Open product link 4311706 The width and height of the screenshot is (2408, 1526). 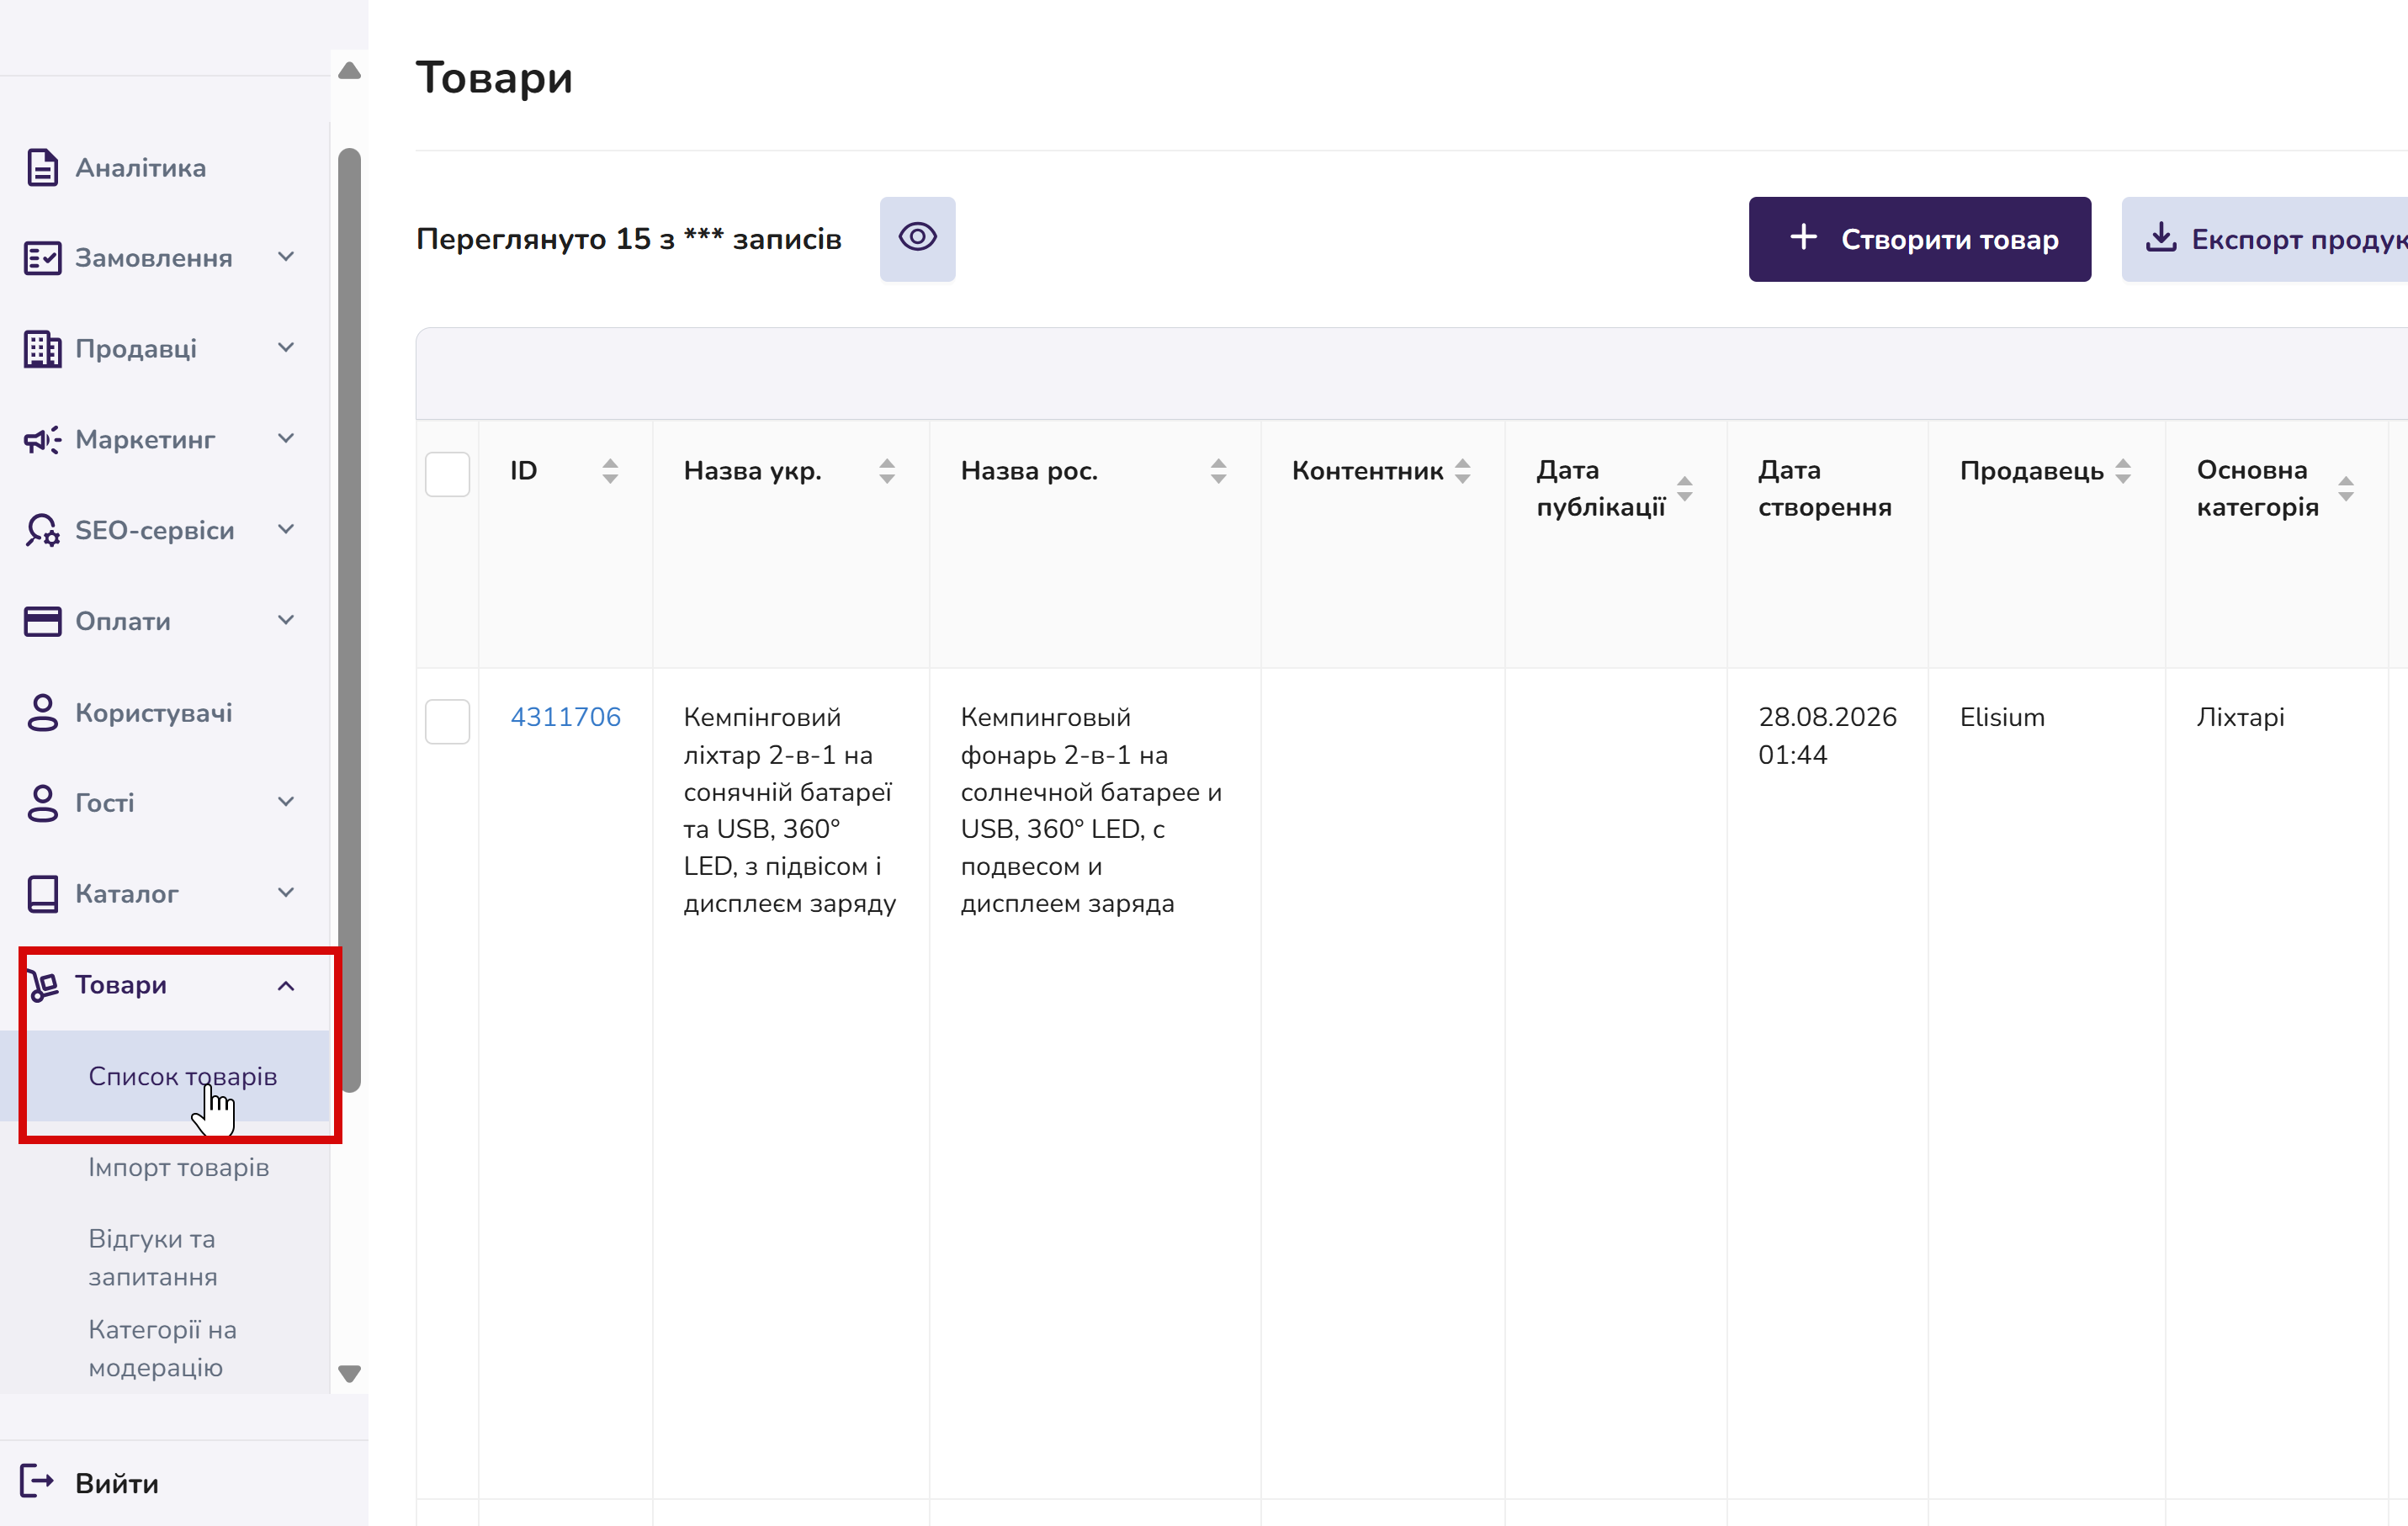pos(565,717)
